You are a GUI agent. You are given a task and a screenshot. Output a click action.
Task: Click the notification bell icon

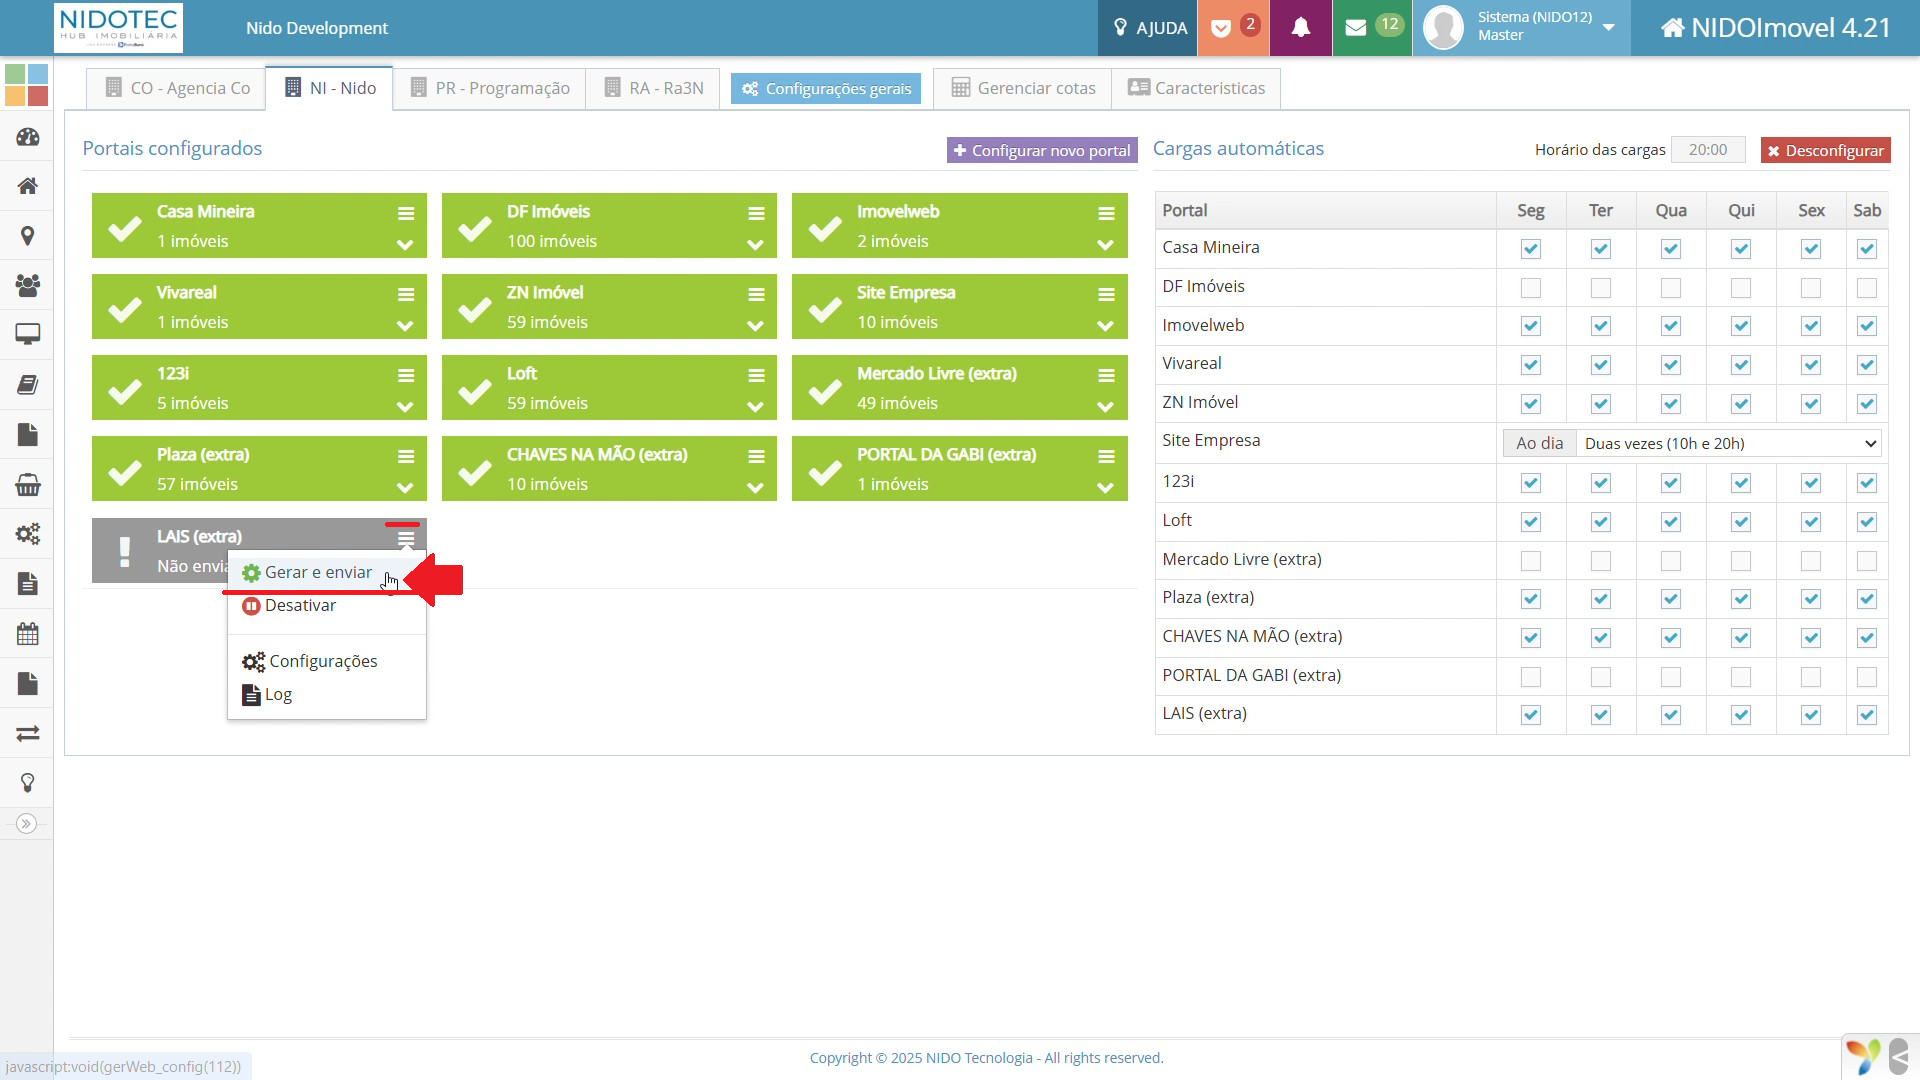[1300, 28]
